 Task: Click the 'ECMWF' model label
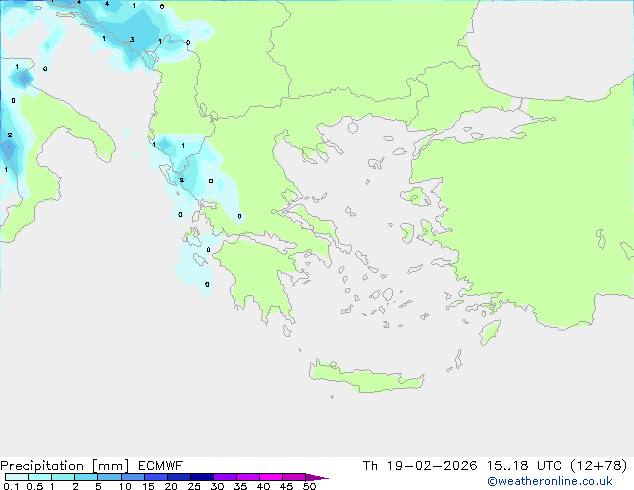click(x=161, y=466)
